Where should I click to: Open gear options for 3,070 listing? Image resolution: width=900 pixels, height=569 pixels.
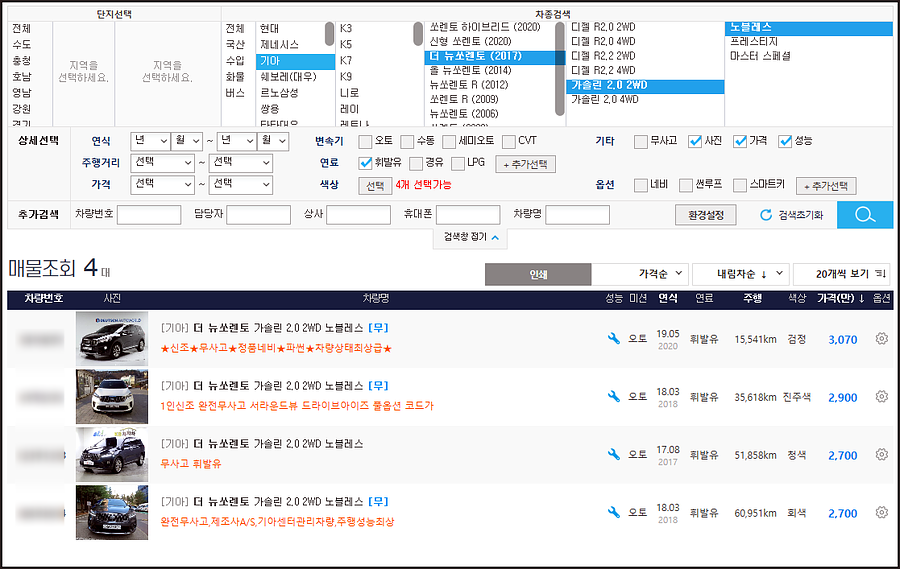pos(882,339)
